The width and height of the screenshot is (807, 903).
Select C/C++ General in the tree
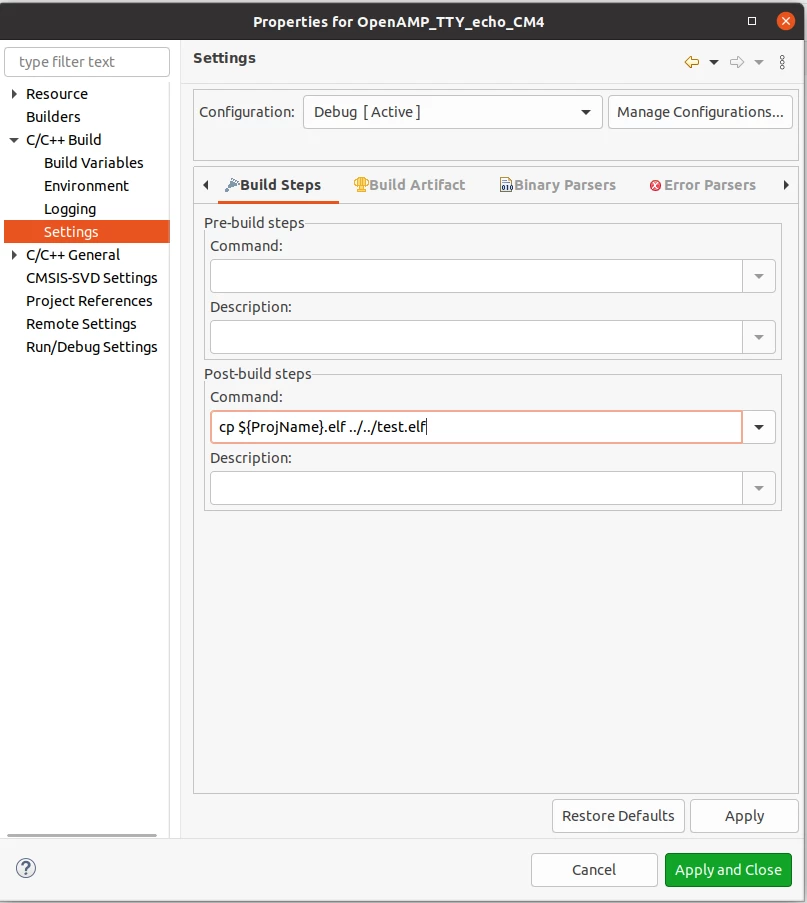[73, 255]
